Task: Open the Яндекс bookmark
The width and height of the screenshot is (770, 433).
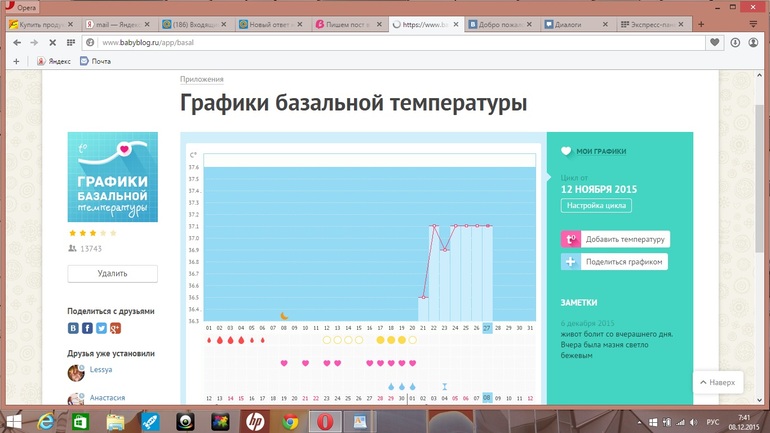Action: [55, 61]
